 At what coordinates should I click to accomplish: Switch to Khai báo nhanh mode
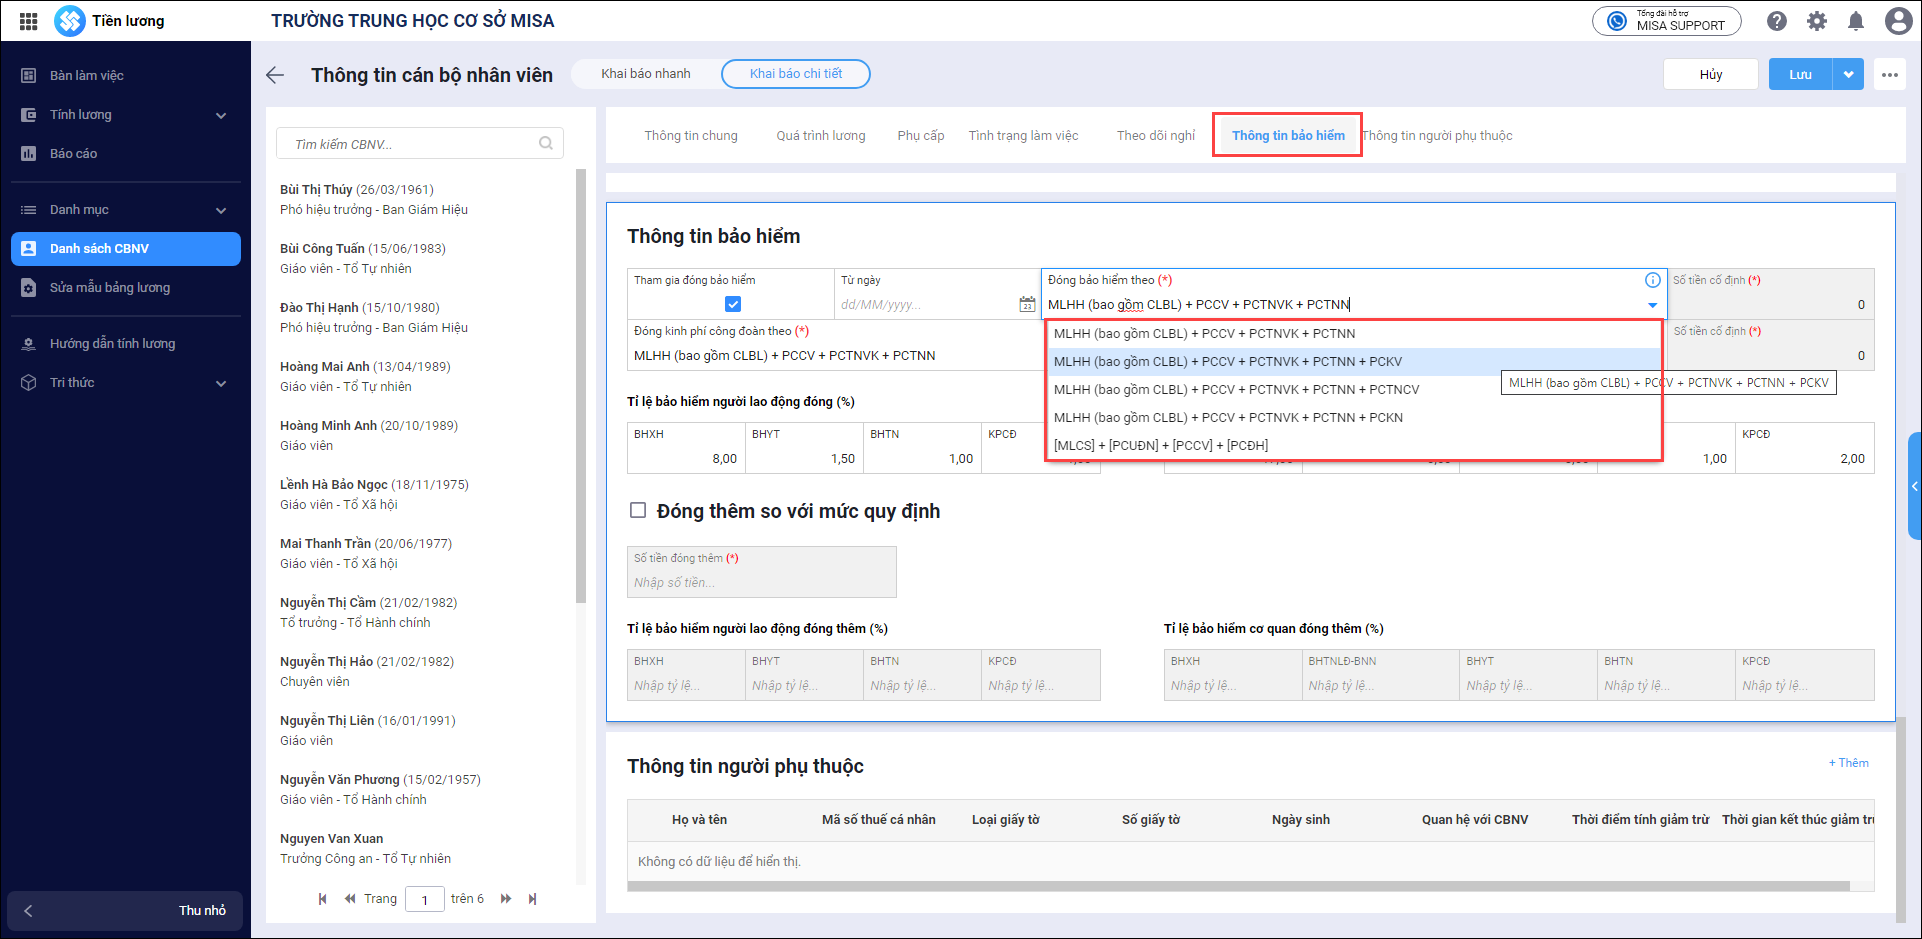pyautogui.click(x=646, y=74)
